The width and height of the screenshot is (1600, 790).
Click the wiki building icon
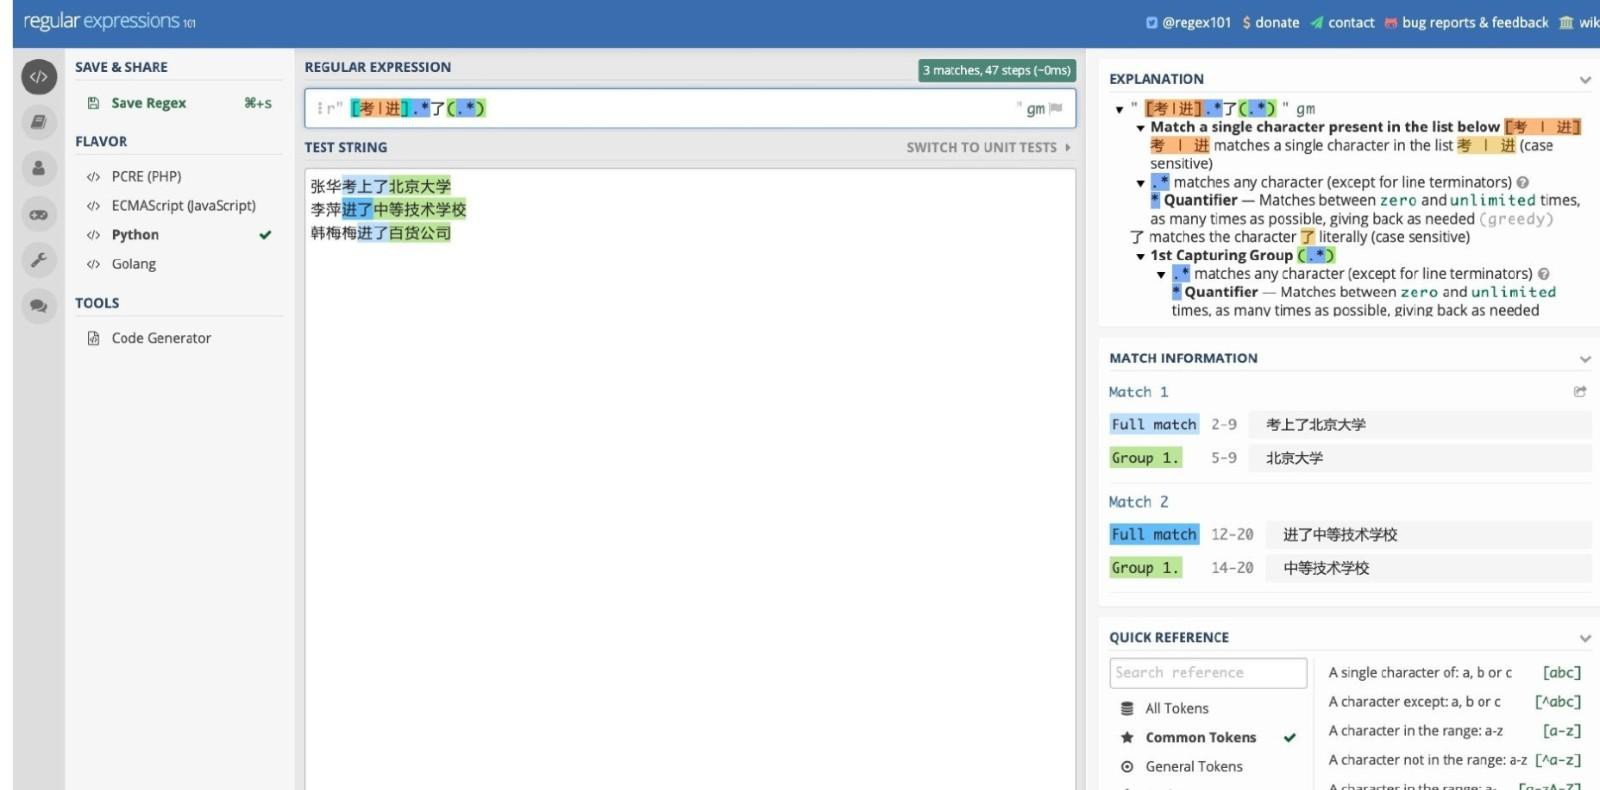(1566, 22)
